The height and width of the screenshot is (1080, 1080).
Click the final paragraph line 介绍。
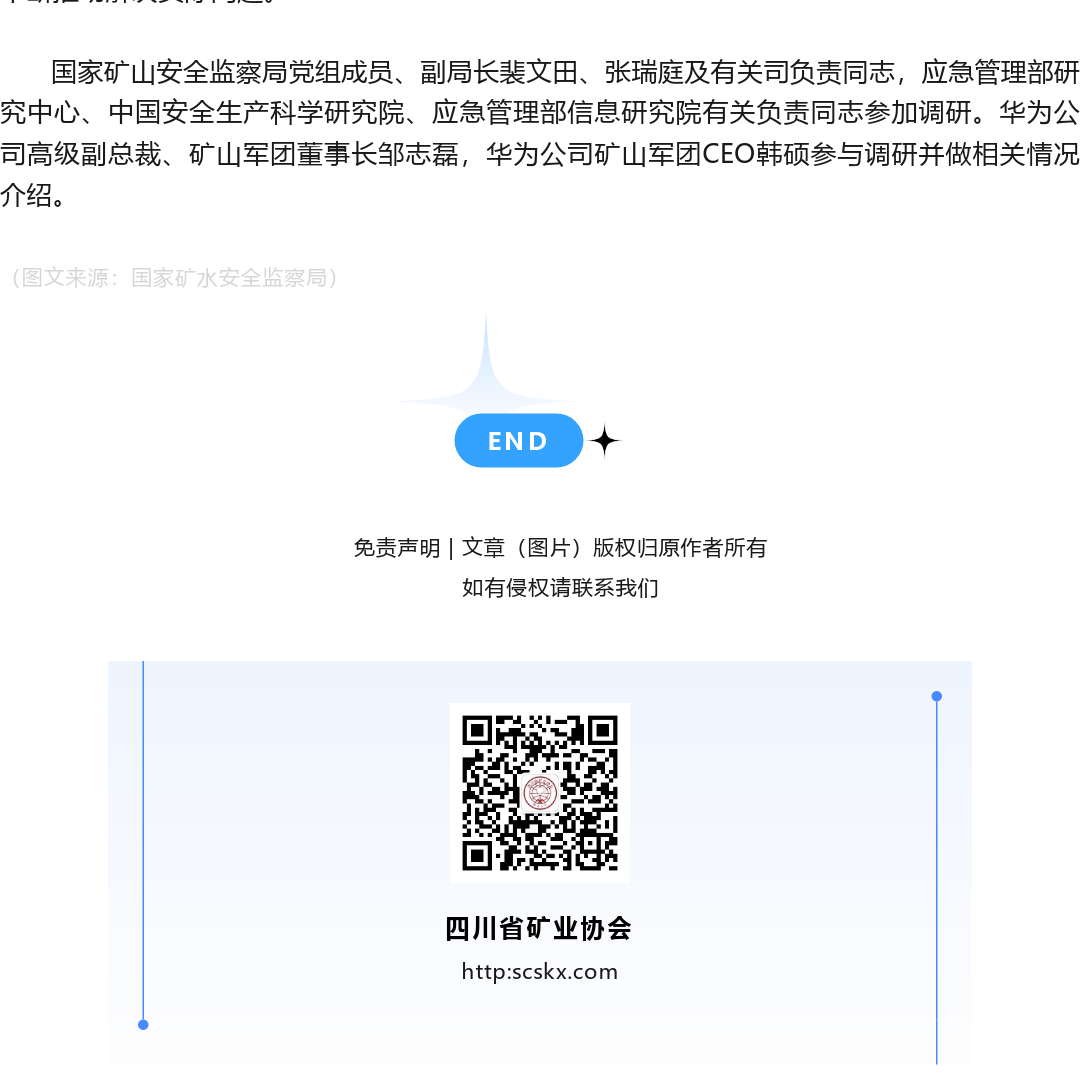[x=34, y=196]
